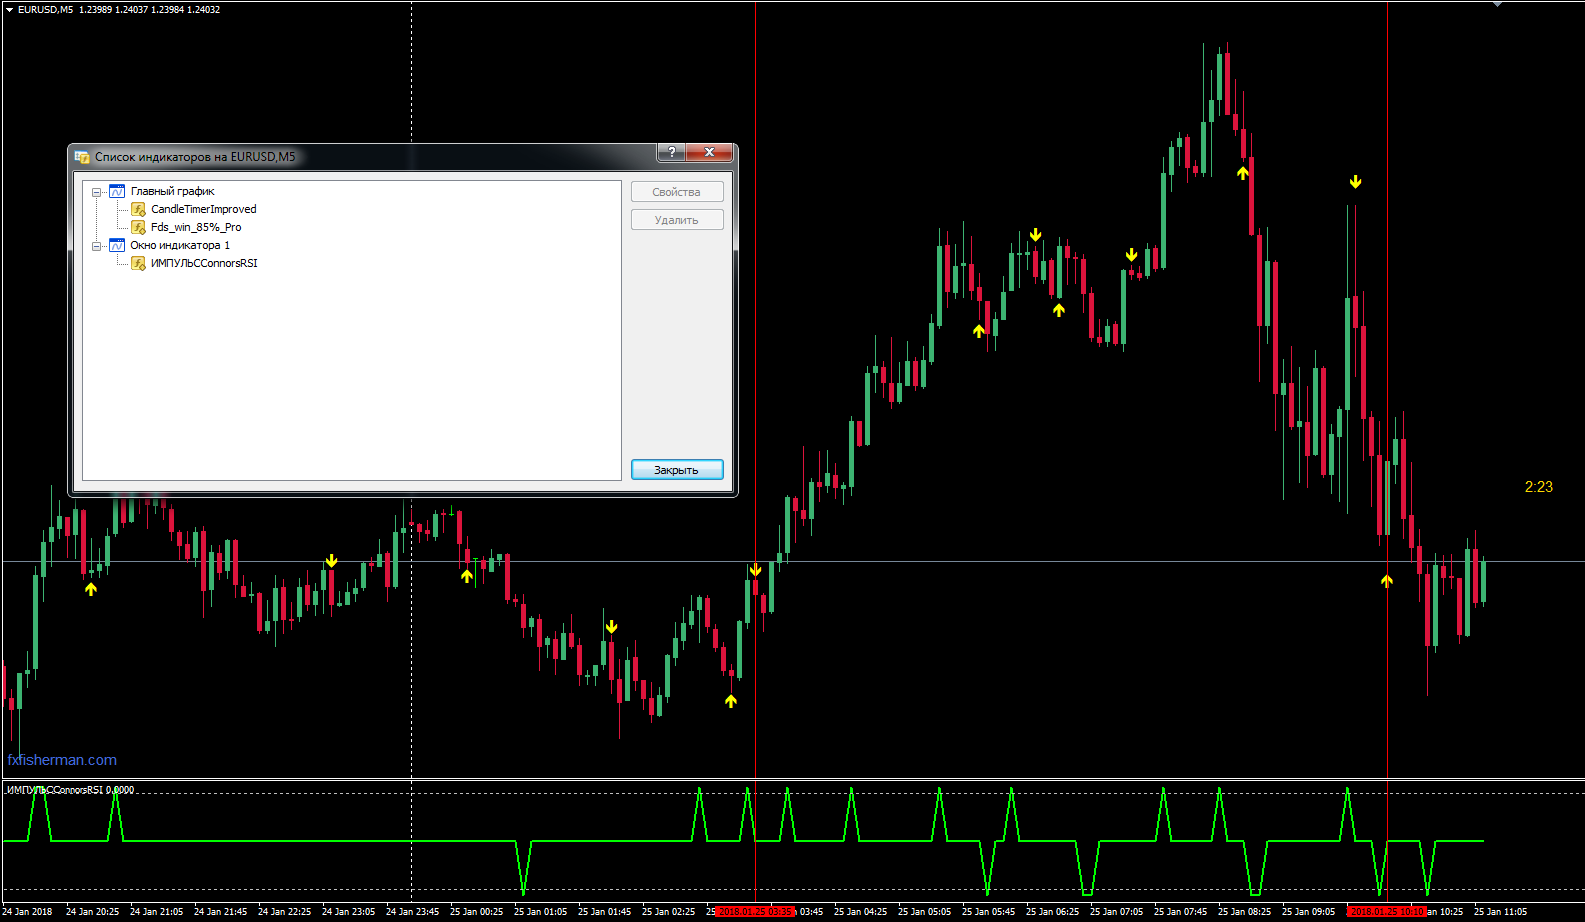Viewport: 1585px width, 922px height.
Task: Select Fds_win_85%_Pro in the indicator list
Action: click(x=196, y=227)
